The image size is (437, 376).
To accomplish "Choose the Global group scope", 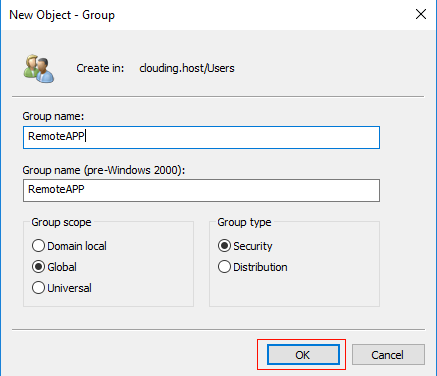I will [x=54, y=267].
